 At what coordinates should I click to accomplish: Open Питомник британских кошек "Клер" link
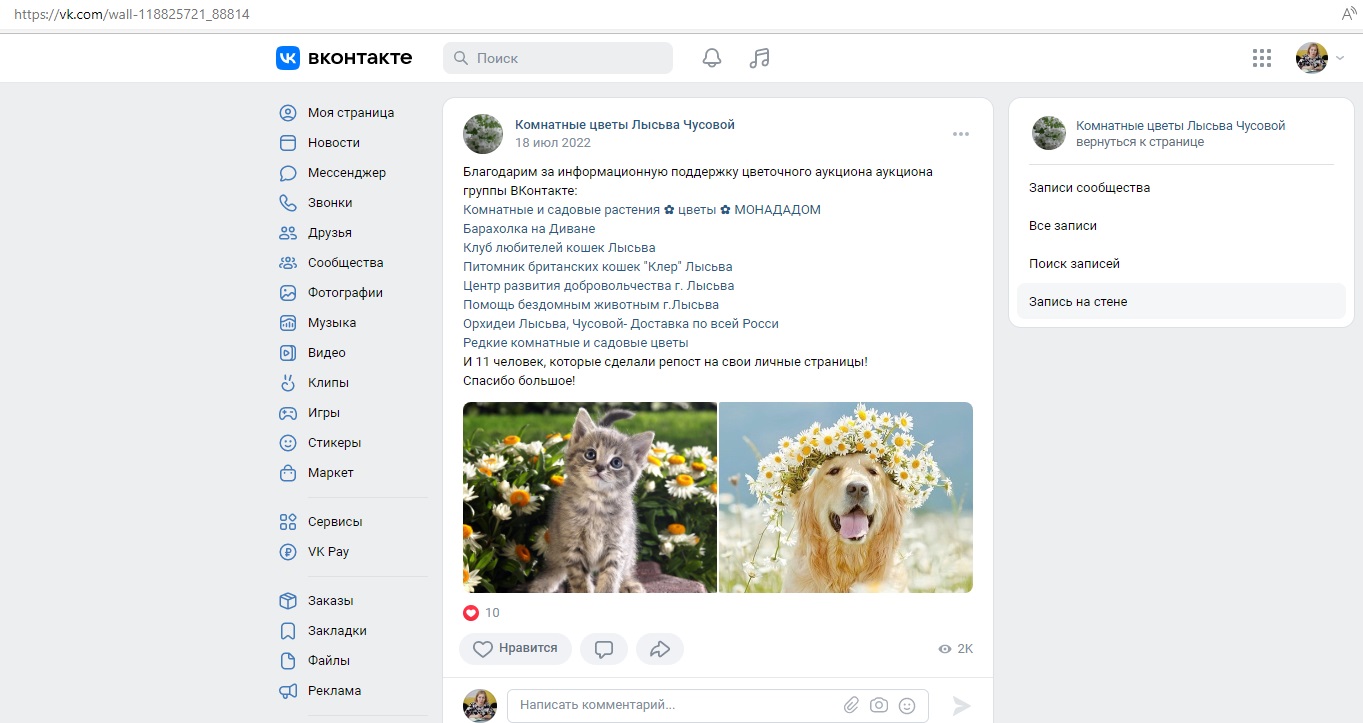(x=598, y=267)
